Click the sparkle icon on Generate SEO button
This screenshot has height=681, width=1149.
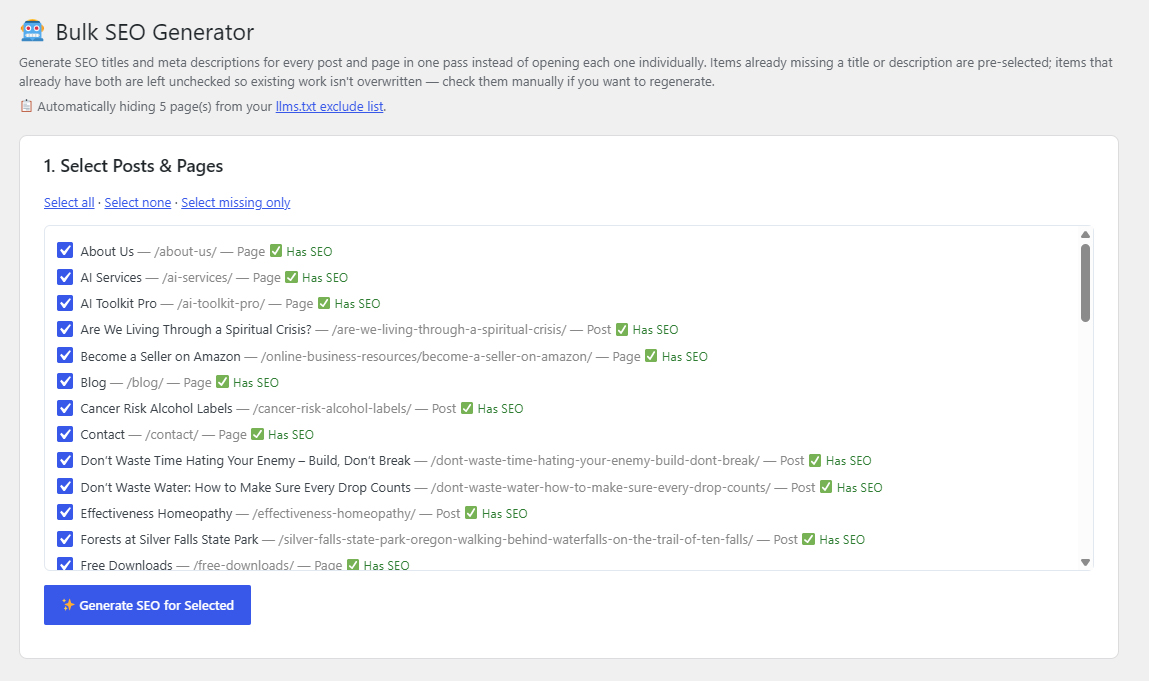click(68, 605)
